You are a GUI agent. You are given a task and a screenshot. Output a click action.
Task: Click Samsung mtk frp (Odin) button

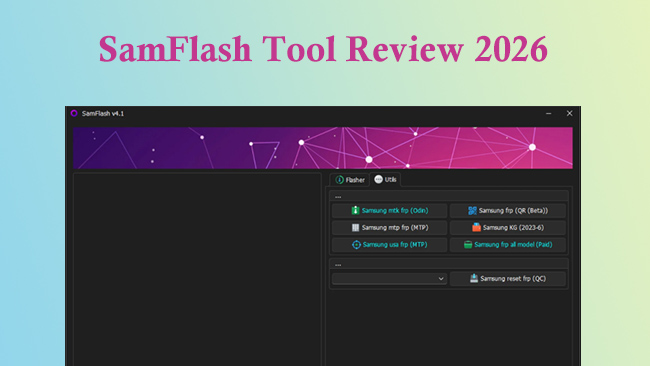389,211
